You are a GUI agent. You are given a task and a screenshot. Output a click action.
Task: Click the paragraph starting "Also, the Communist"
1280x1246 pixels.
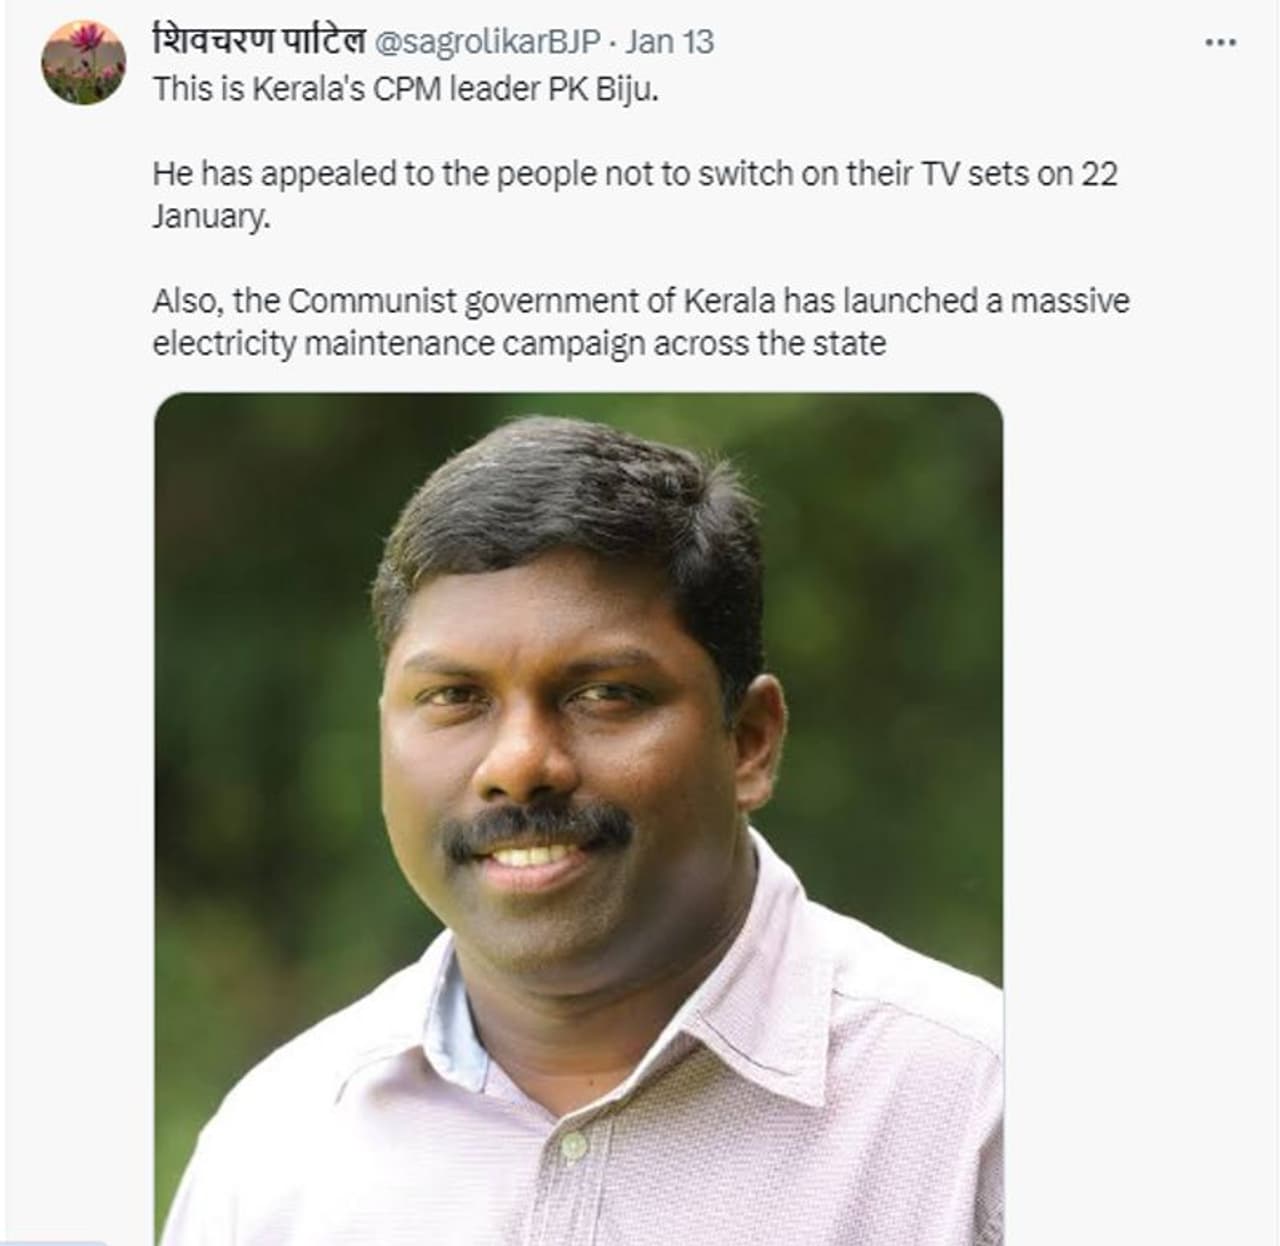tap(641, 322)
